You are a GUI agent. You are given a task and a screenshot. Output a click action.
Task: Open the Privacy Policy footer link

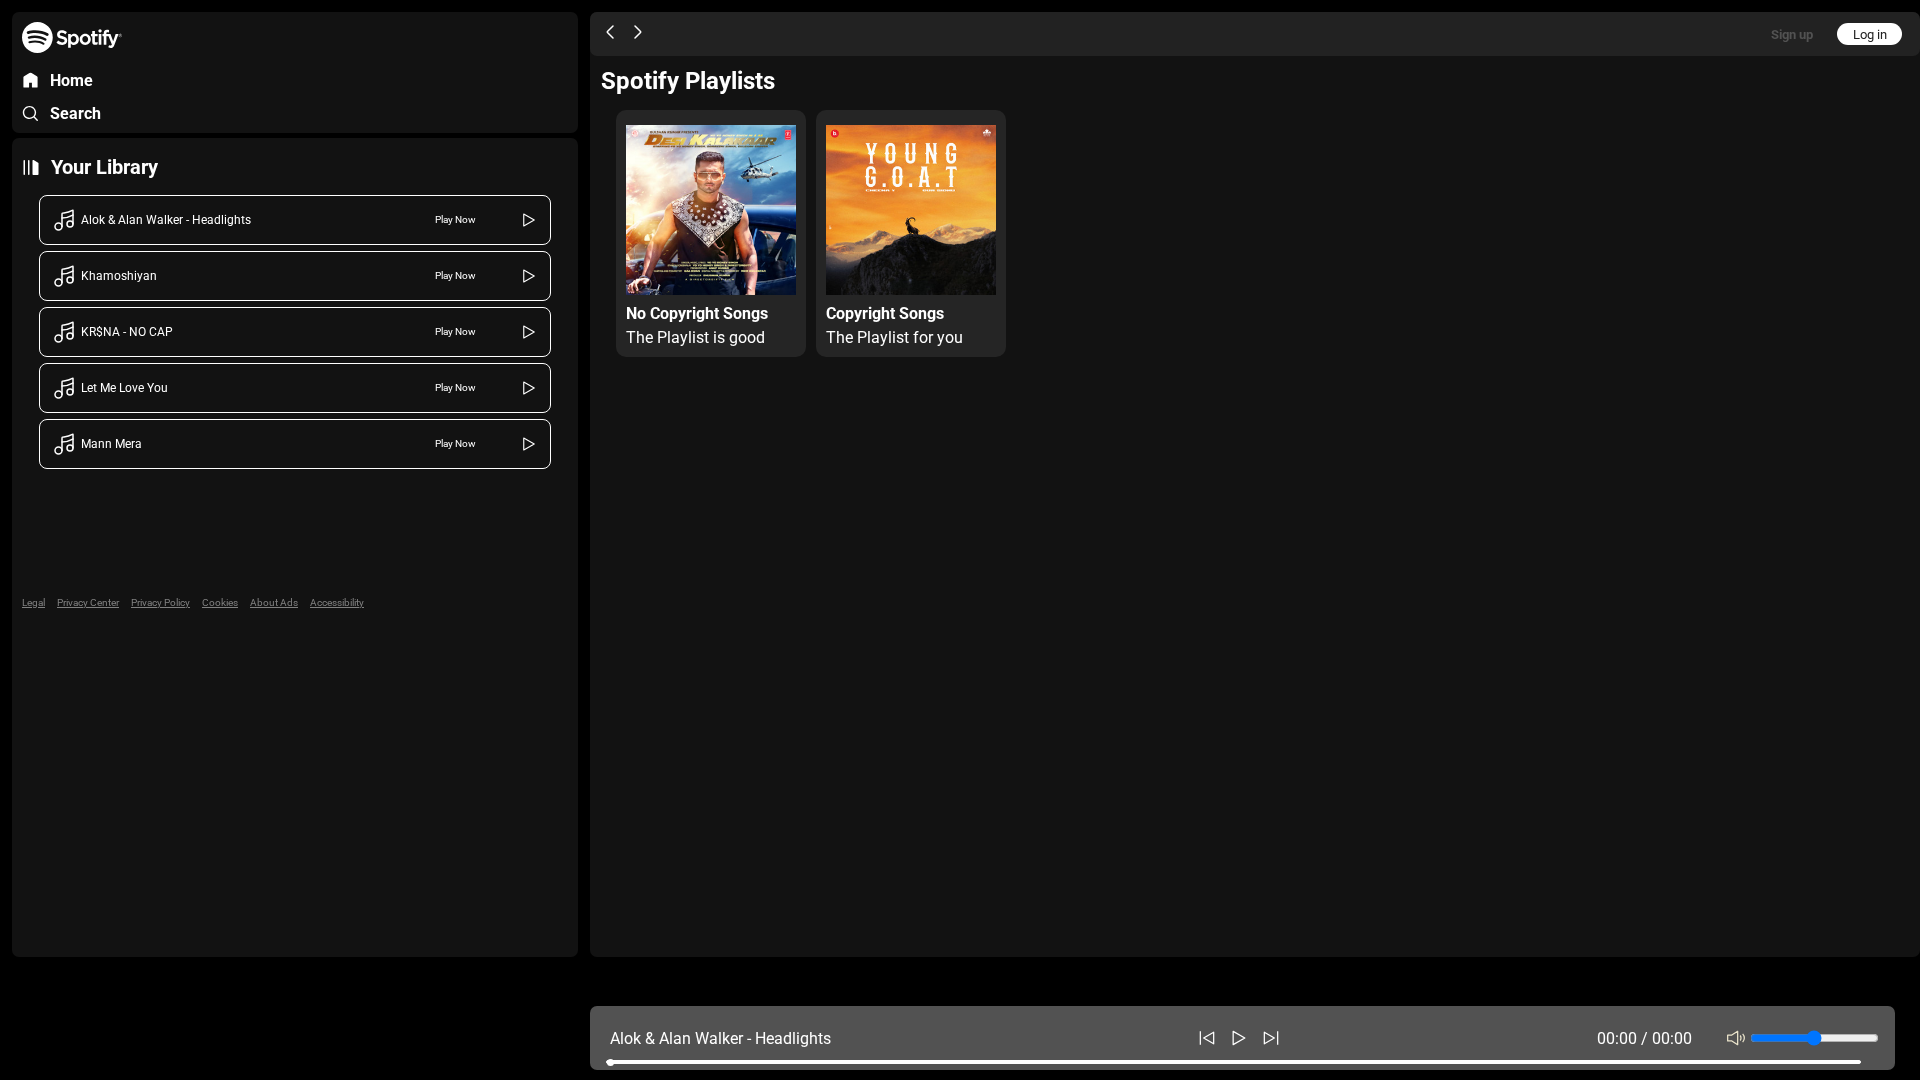(x=160, y=603)
